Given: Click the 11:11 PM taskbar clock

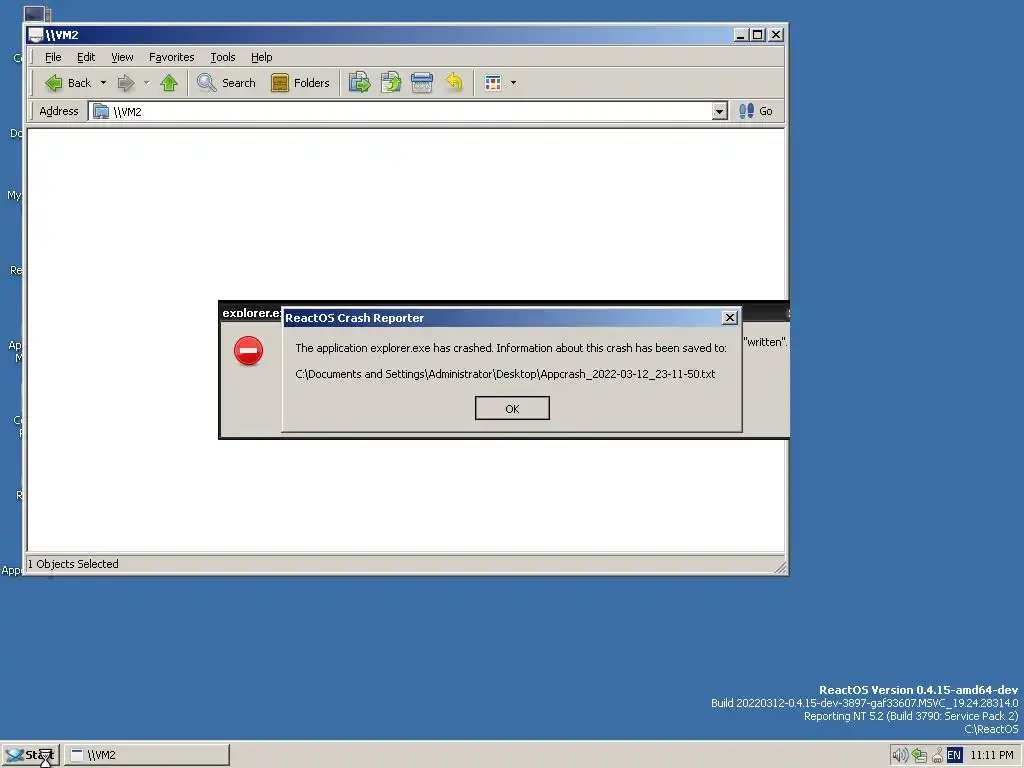Looking at the screenshot, I should [992, 756].
